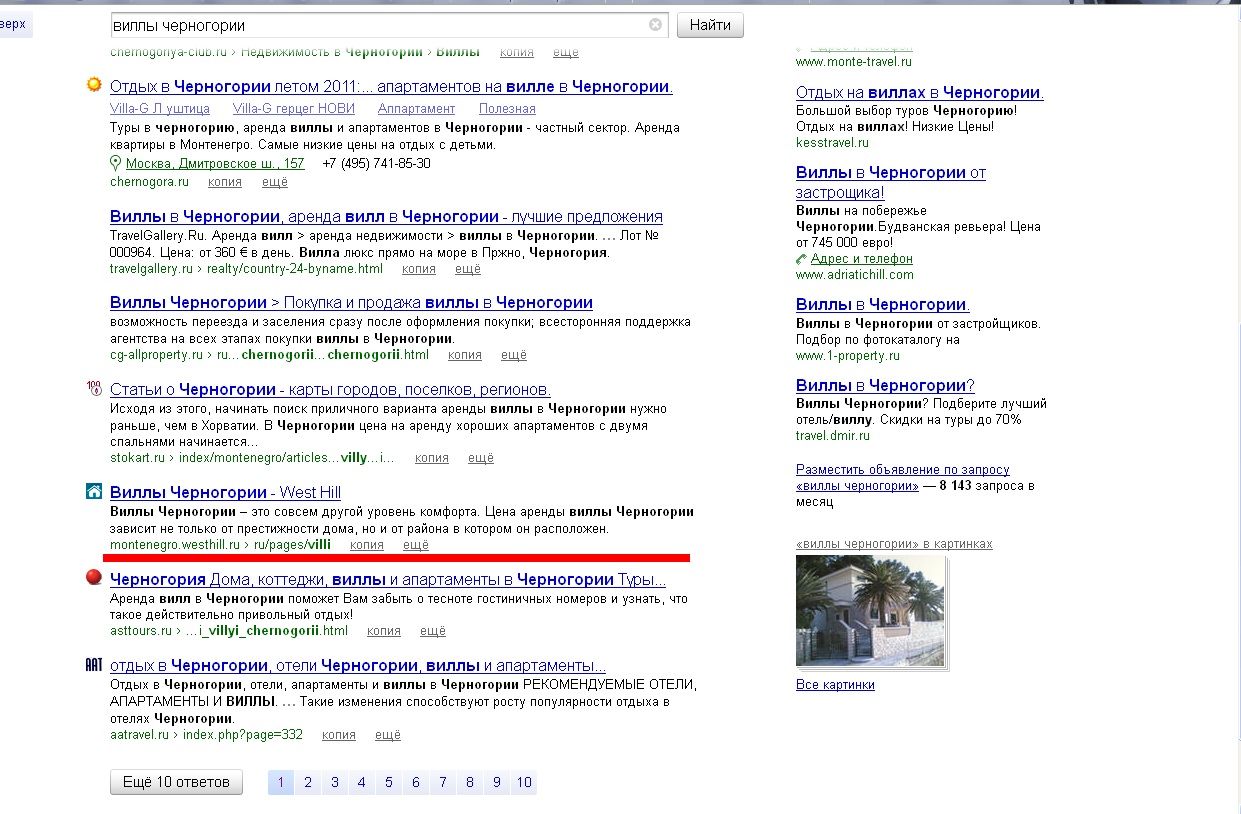Go to results page 2
This screenshot has width=1241, height=814.
click(308, 782)
